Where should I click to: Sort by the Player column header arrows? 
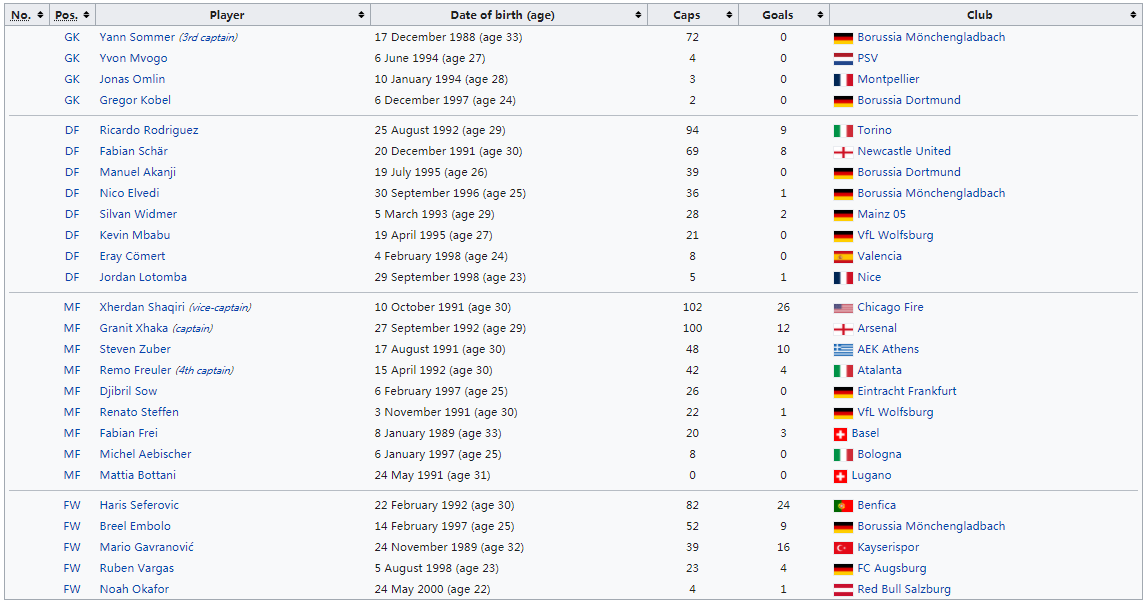[361, 15]
